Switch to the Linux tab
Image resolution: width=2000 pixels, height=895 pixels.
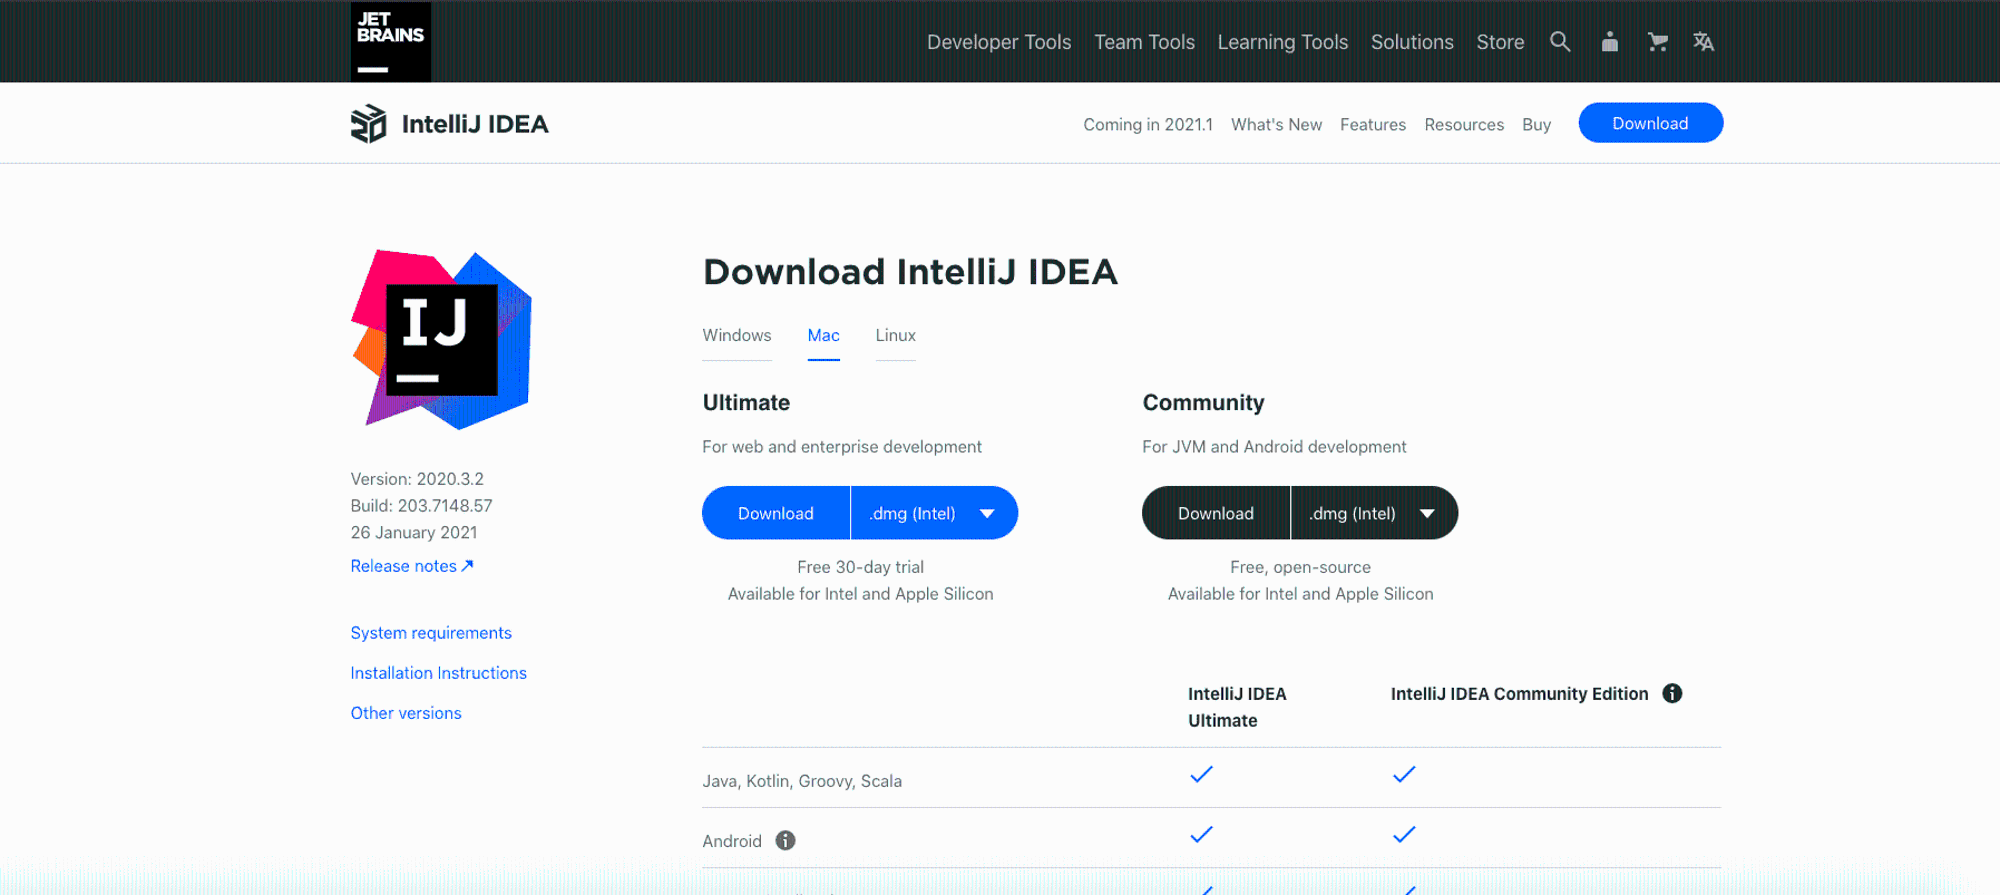(x=896, y=336)
